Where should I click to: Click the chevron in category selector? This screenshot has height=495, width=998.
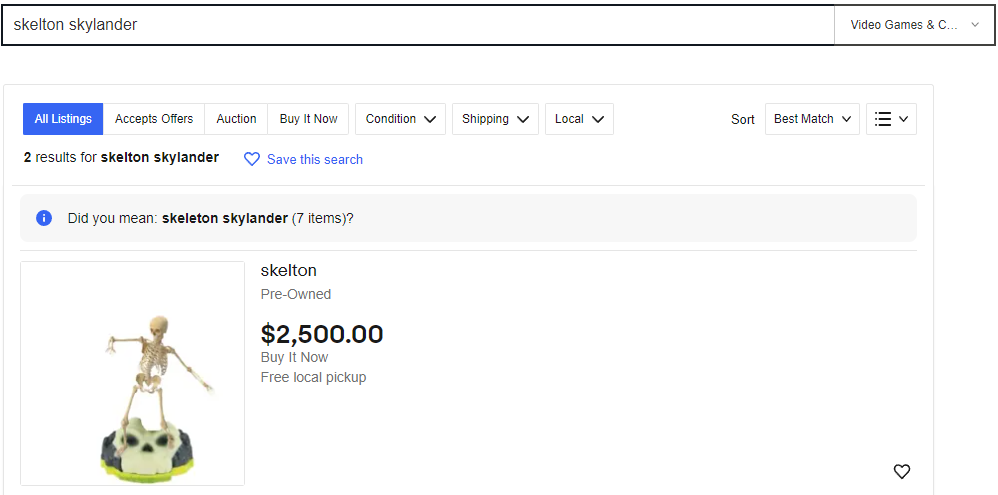pyautogui.click(x=974, y=25)
